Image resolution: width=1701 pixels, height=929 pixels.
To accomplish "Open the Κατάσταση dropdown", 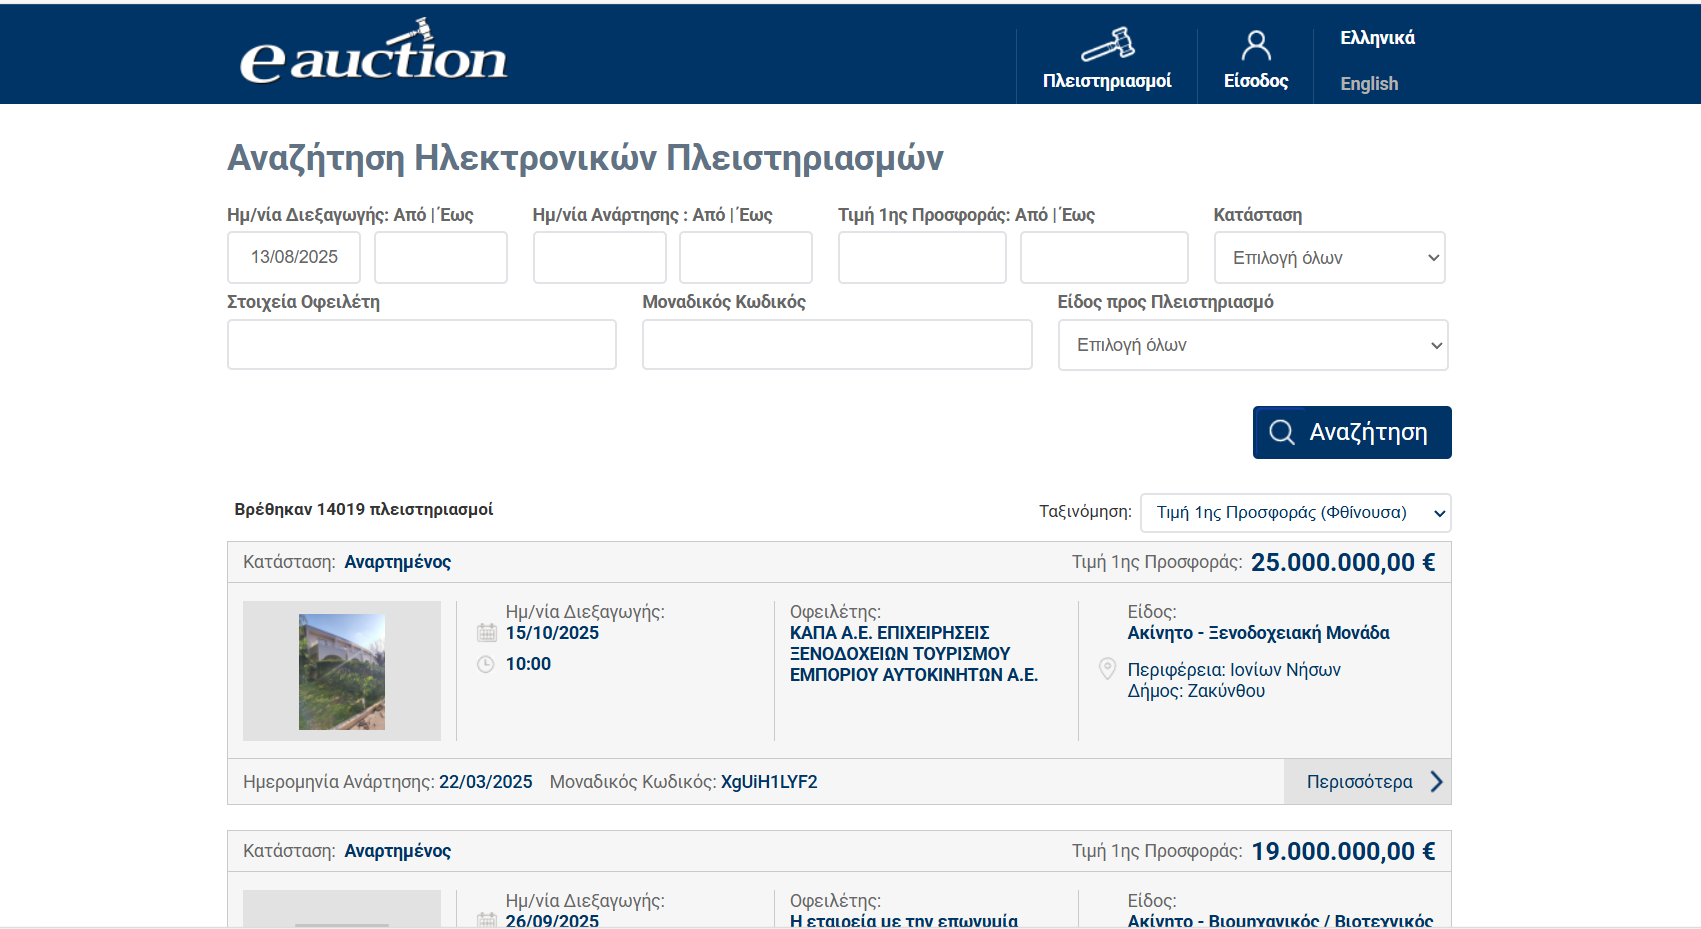I will coord(1329,258).
